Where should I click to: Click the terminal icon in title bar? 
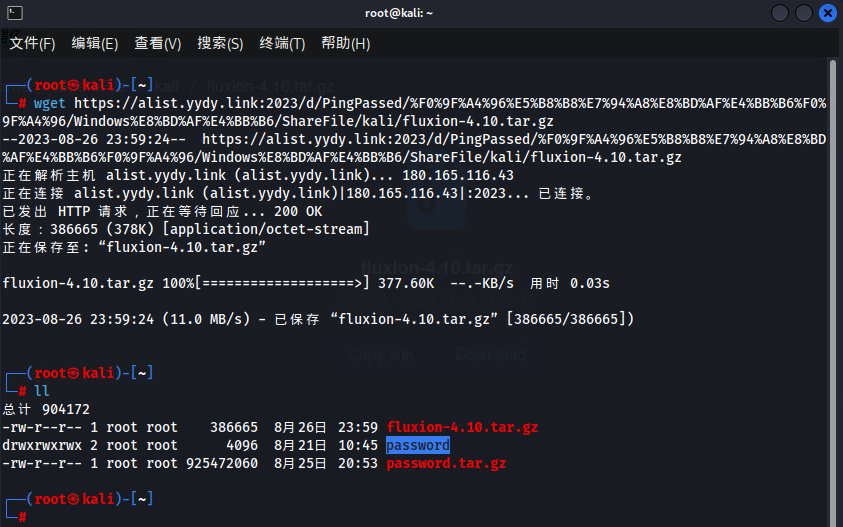pyautogui.click(x=15, y=12)
